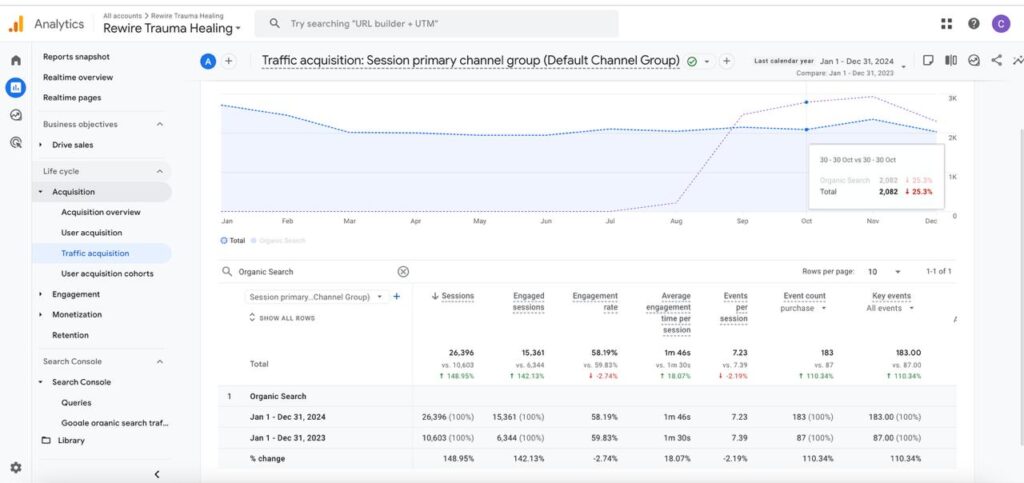This screenshot has width=1024, height=483.
Task: Open the Advertising icon in the left rail
Action: (16, 142)
